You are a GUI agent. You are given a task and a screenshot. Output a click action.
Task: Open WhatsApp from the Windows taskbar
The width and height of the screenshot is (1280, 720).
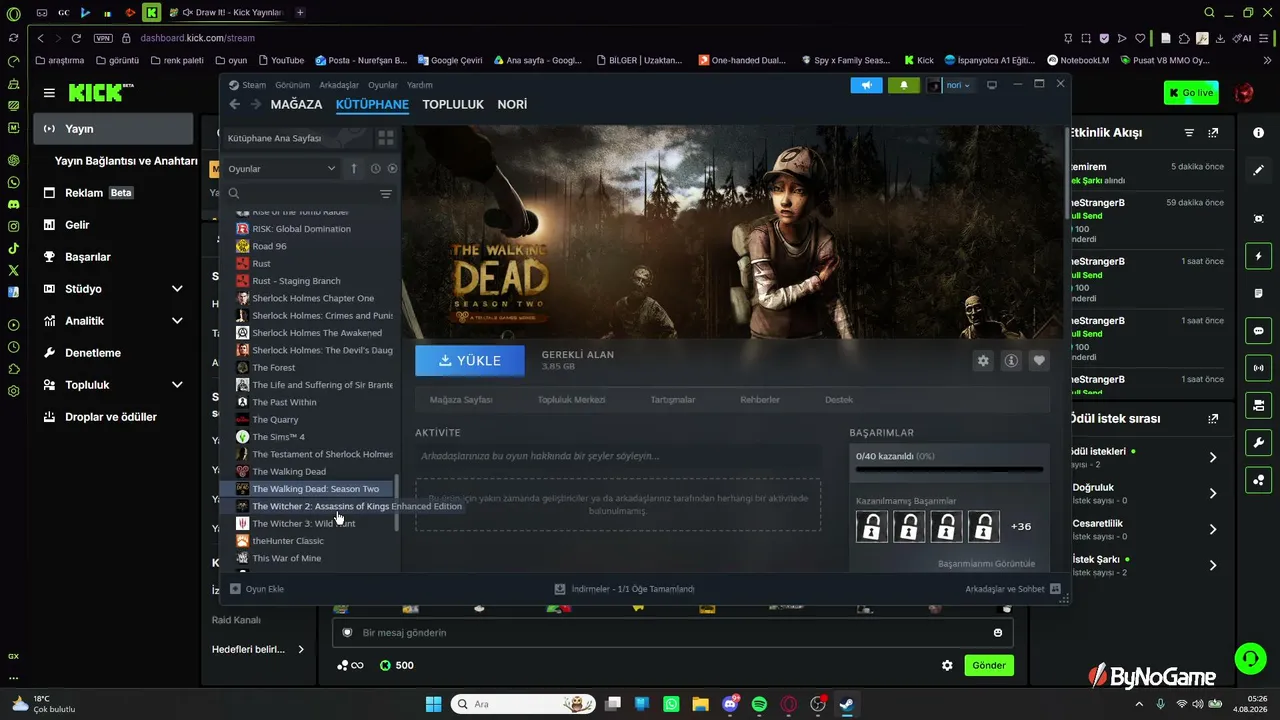[671, 704]
